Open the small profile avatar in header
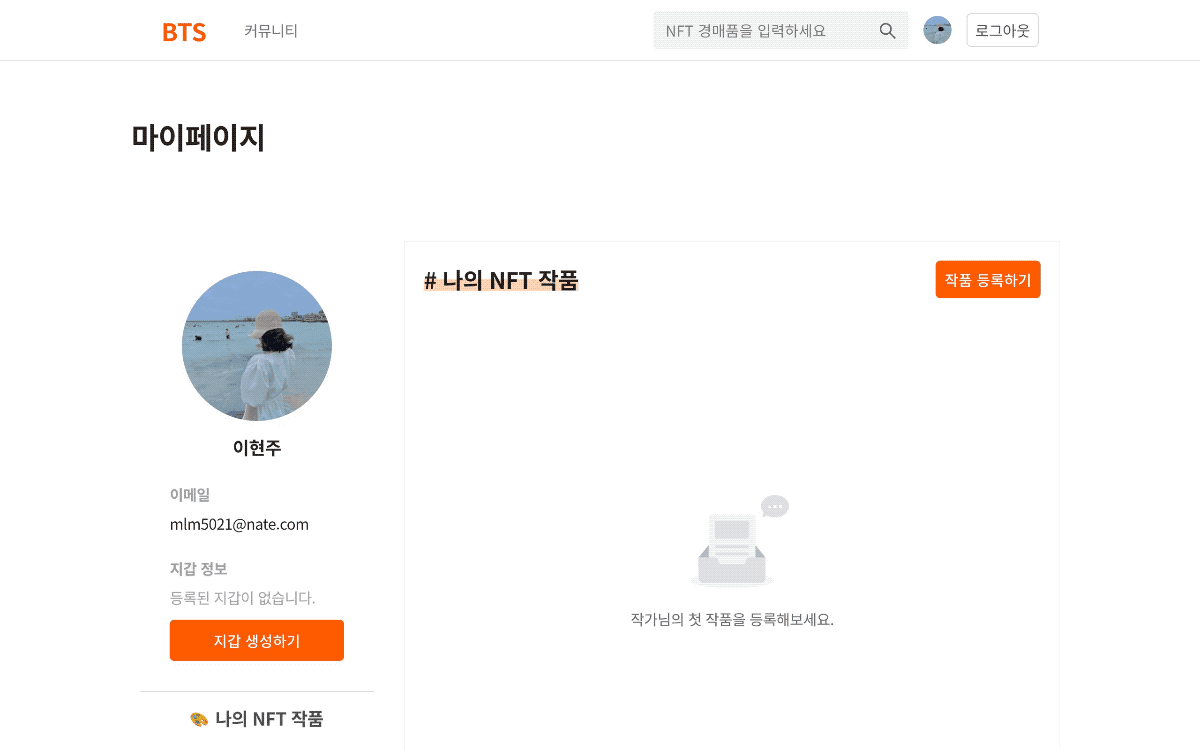Image resolution: width=1200 pixels, height=750 pixels. click(x=937, y=30)
